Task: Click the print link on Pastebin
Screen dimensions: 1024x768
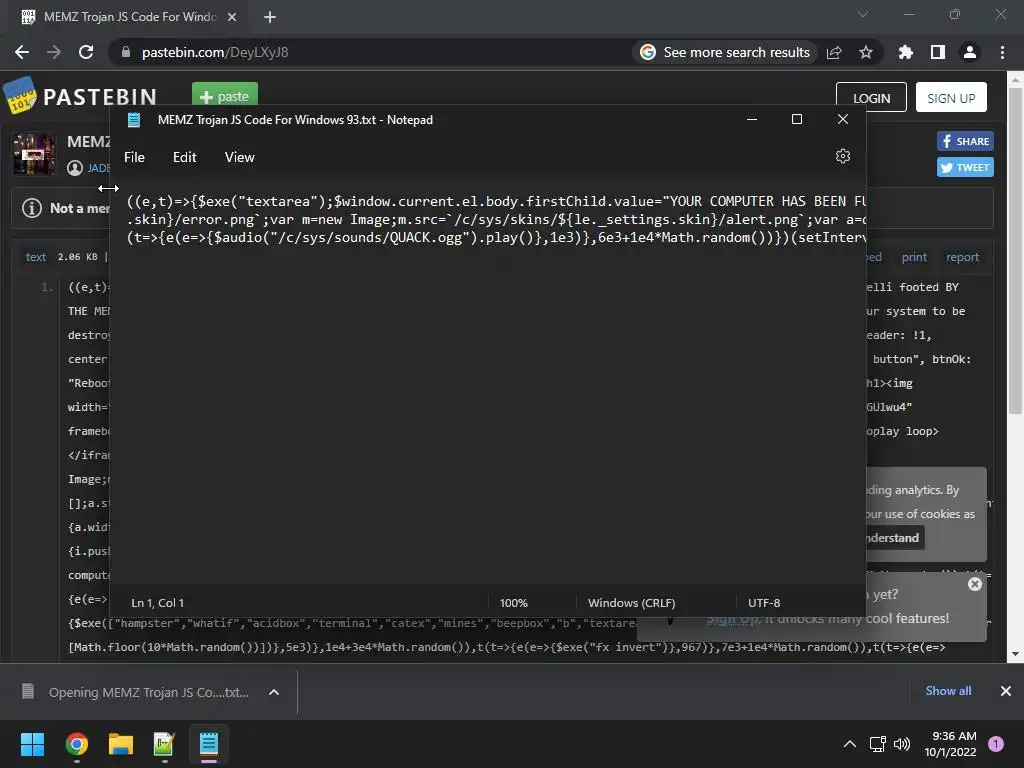Action: [x=914, y=257]
